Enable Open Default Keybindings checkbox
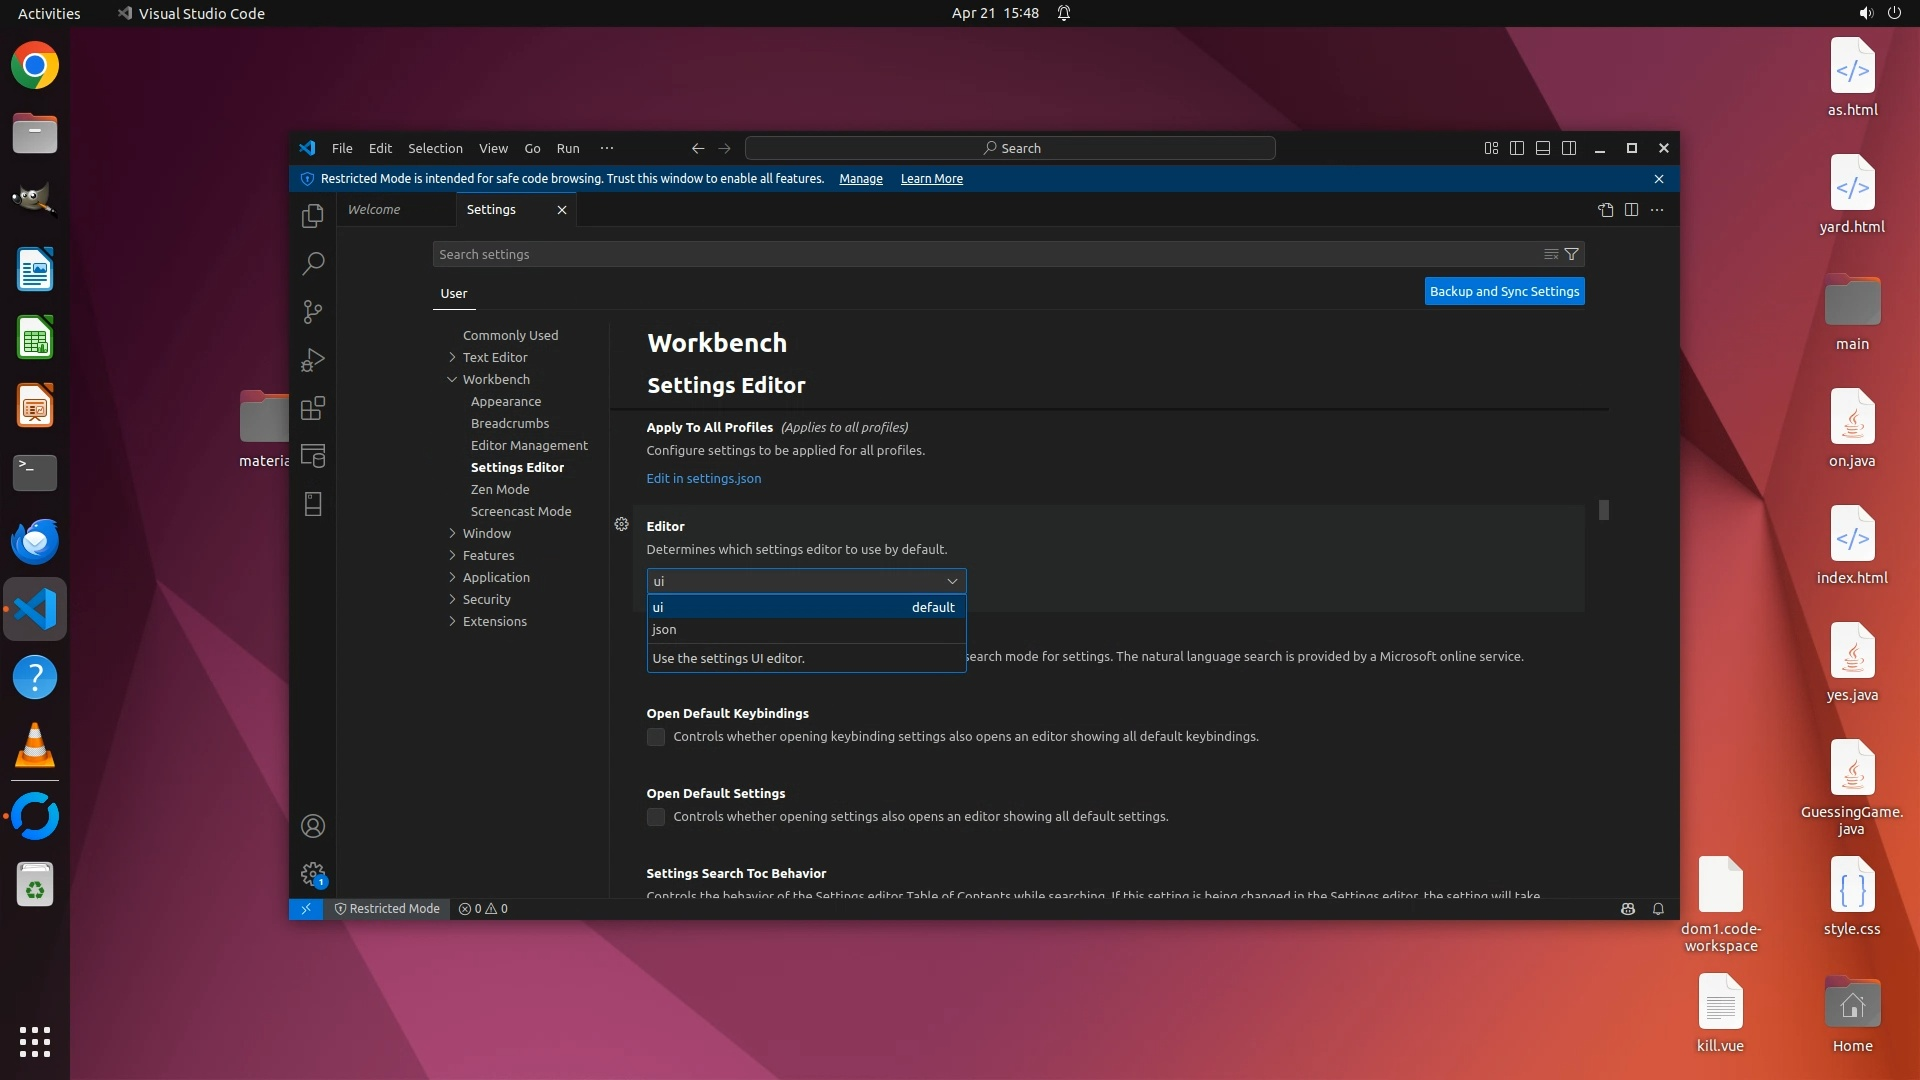1920x1080 pixels. 656,737
